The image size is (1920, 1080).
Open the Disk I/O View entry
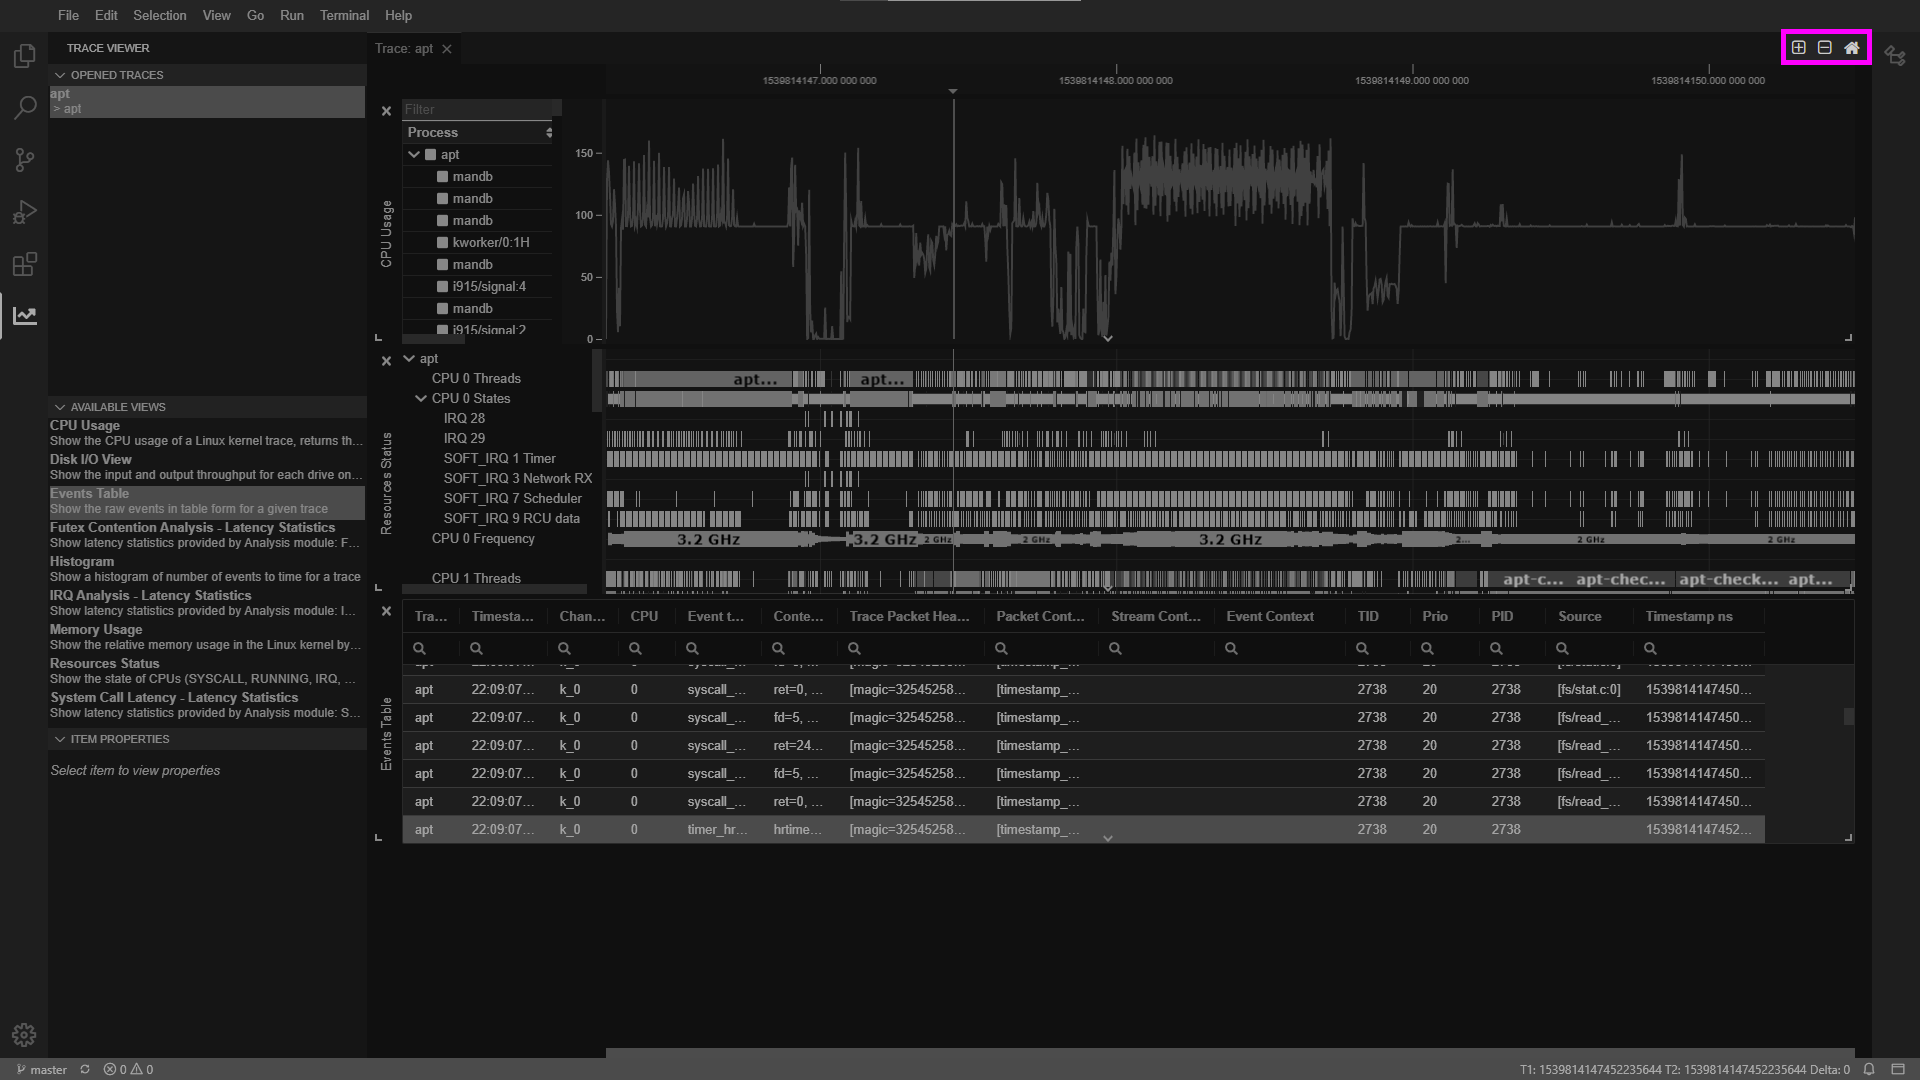tap(91, 460)
